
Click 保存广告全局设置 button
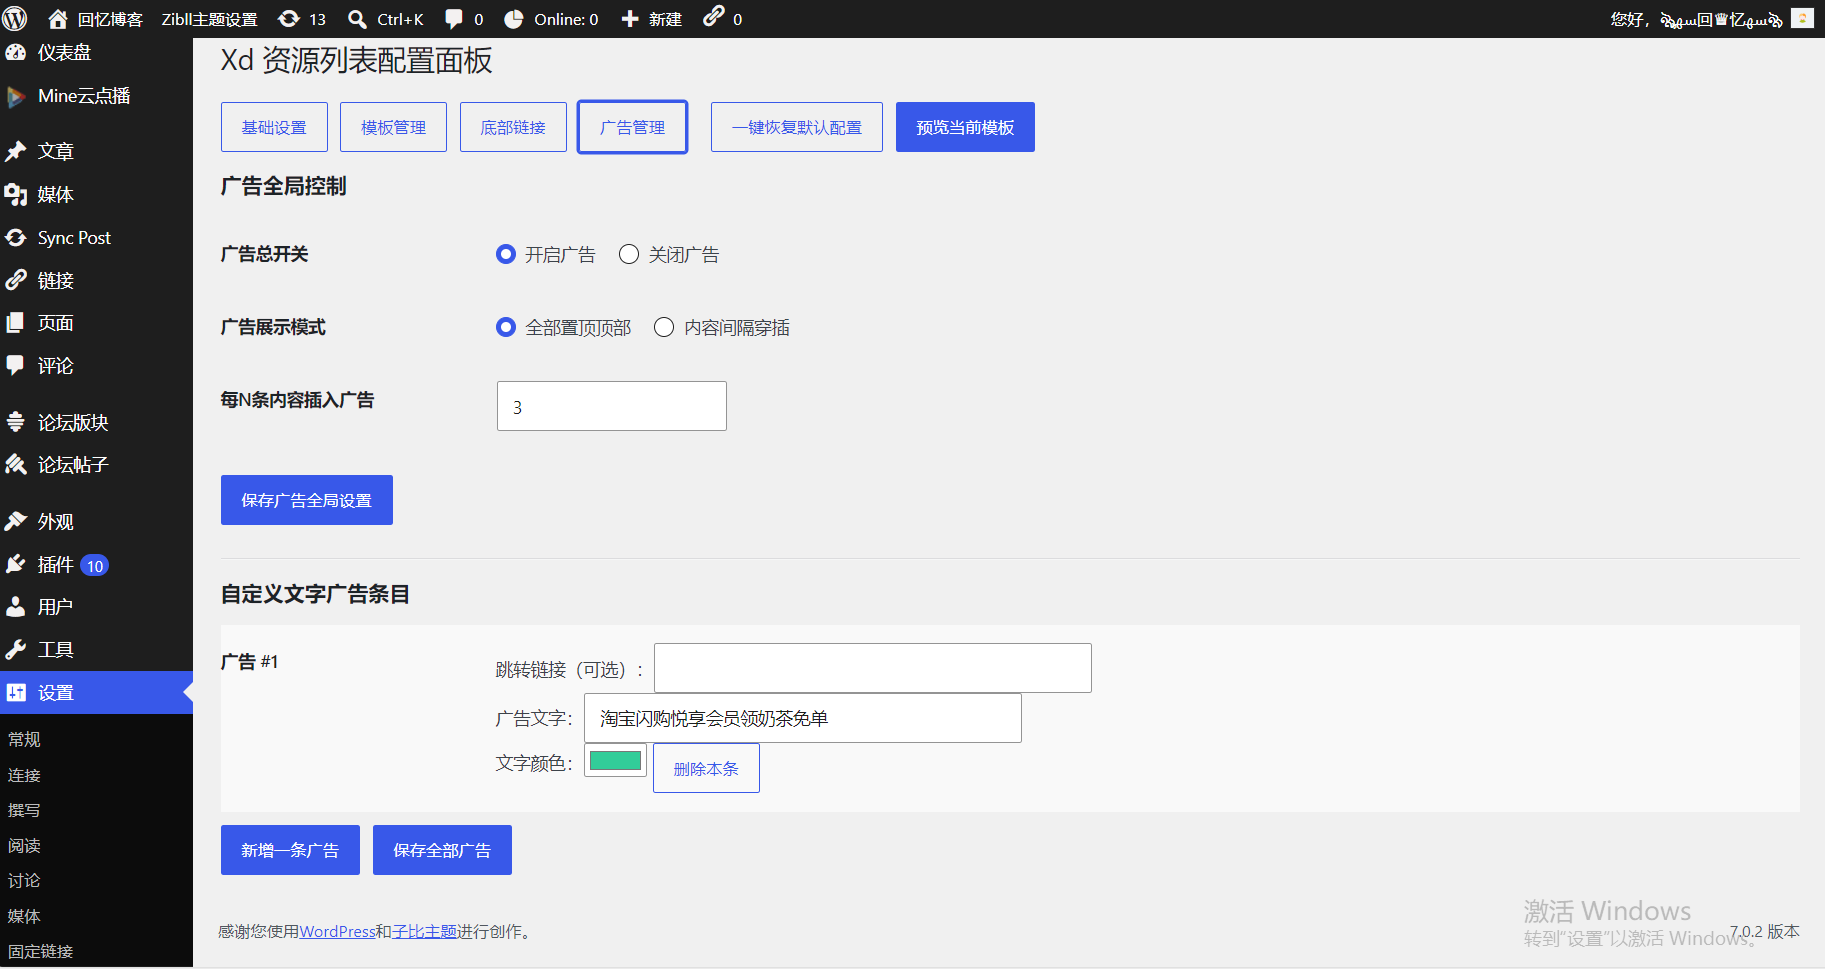[x=307, y=500]
